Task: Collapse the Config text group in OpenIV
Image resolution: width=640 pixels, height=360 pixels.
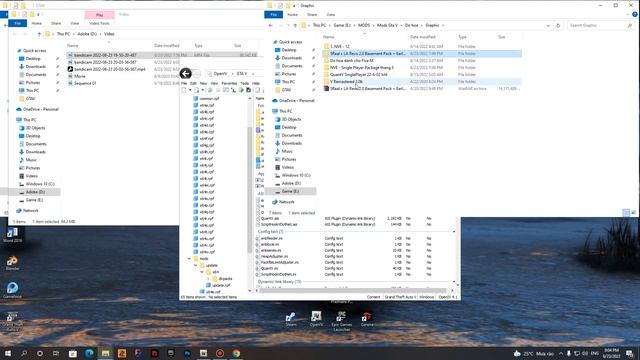Action: tap(454, 231)
